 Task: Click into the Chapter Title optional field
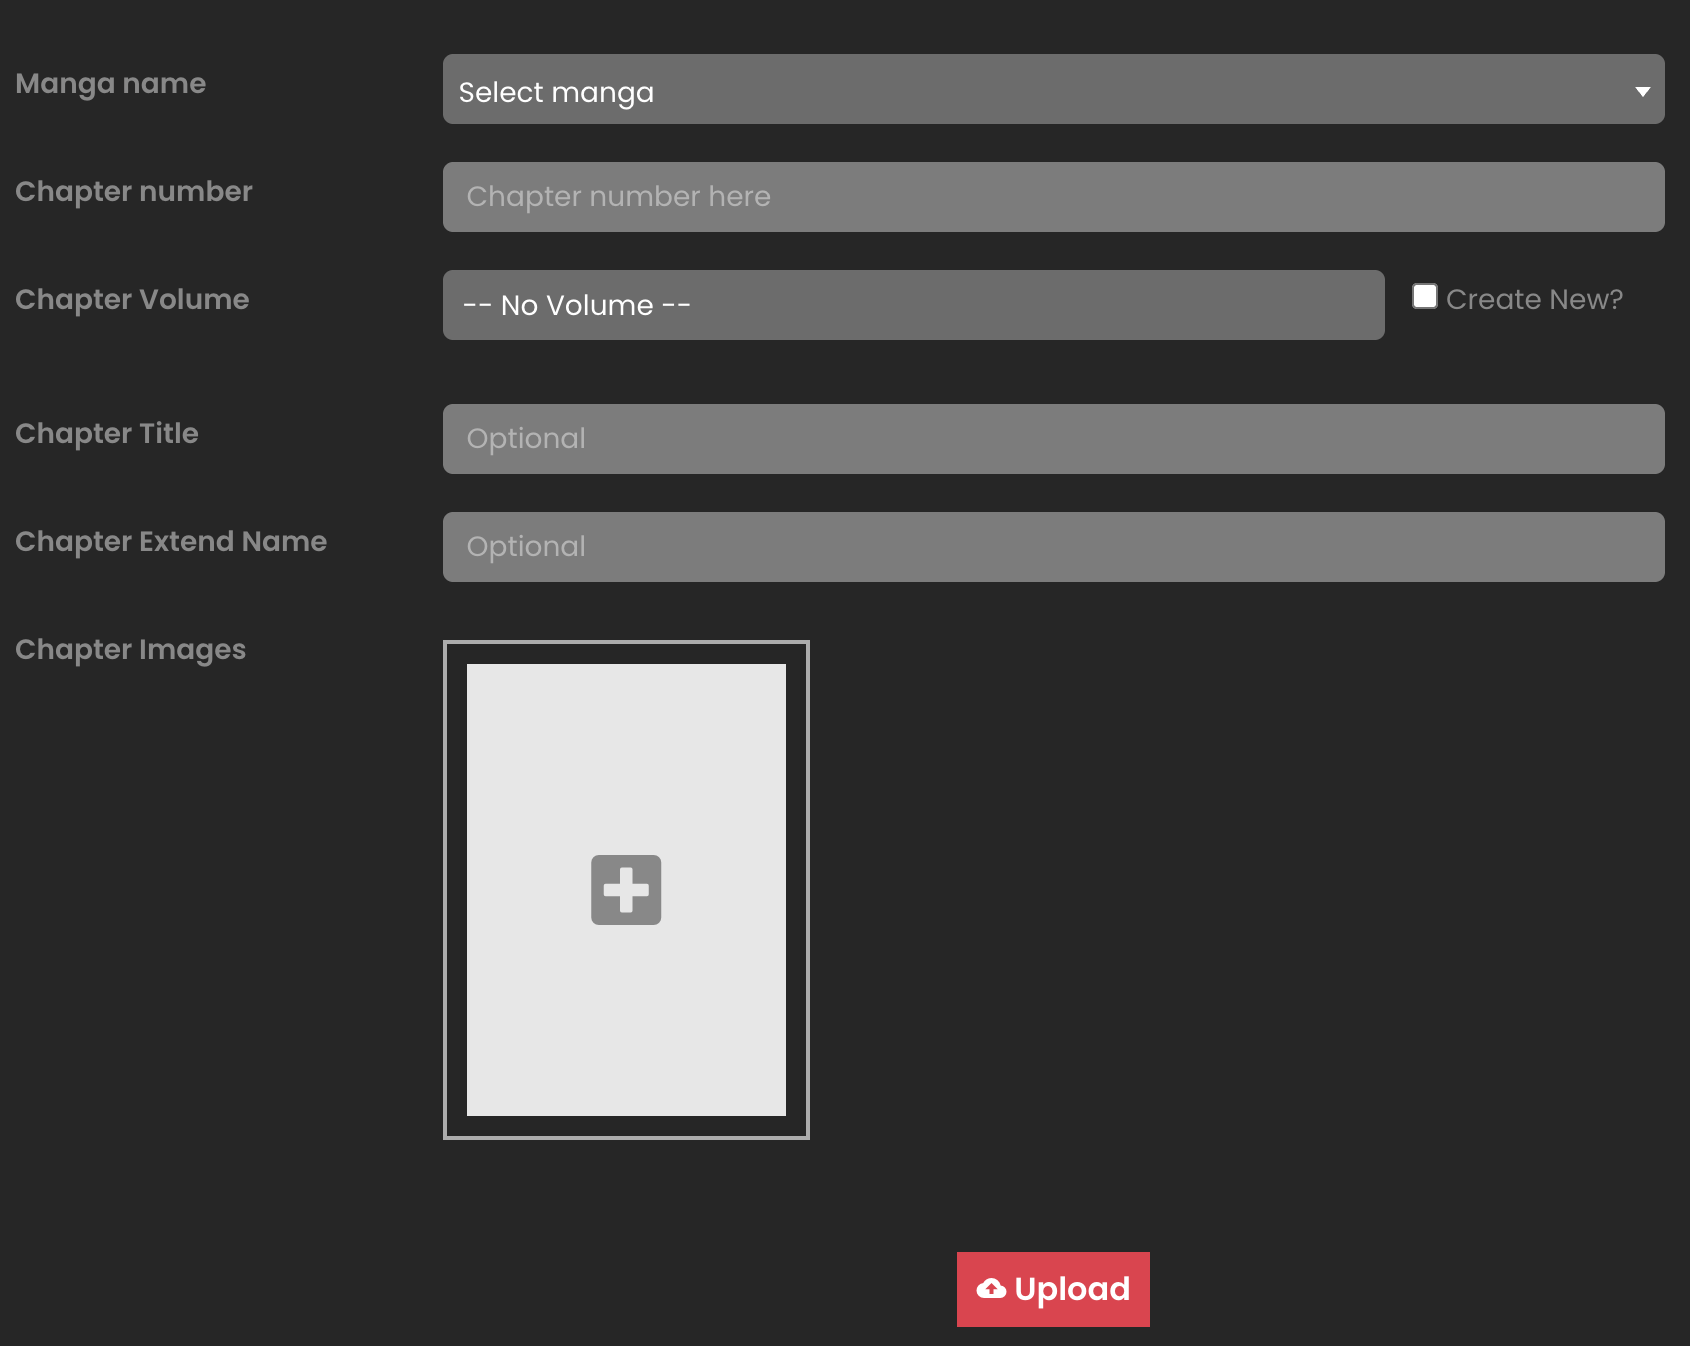tap(1053, 439)
